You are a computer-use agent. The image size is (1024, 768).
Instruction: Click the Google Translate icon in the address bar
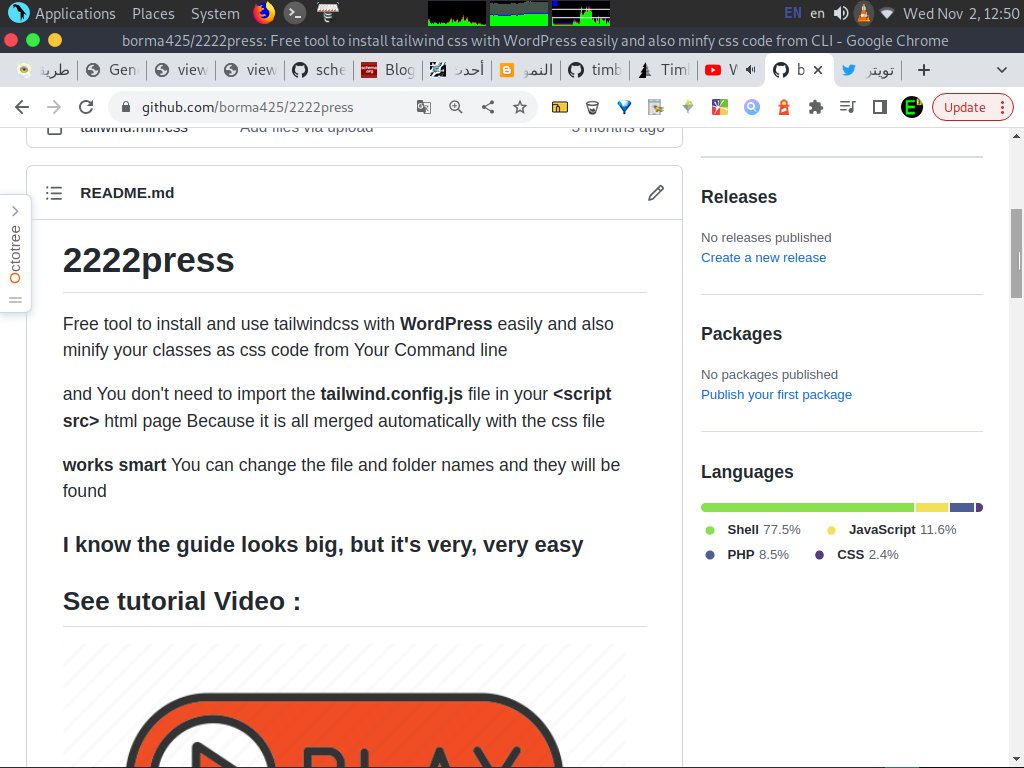click(424, 107)
